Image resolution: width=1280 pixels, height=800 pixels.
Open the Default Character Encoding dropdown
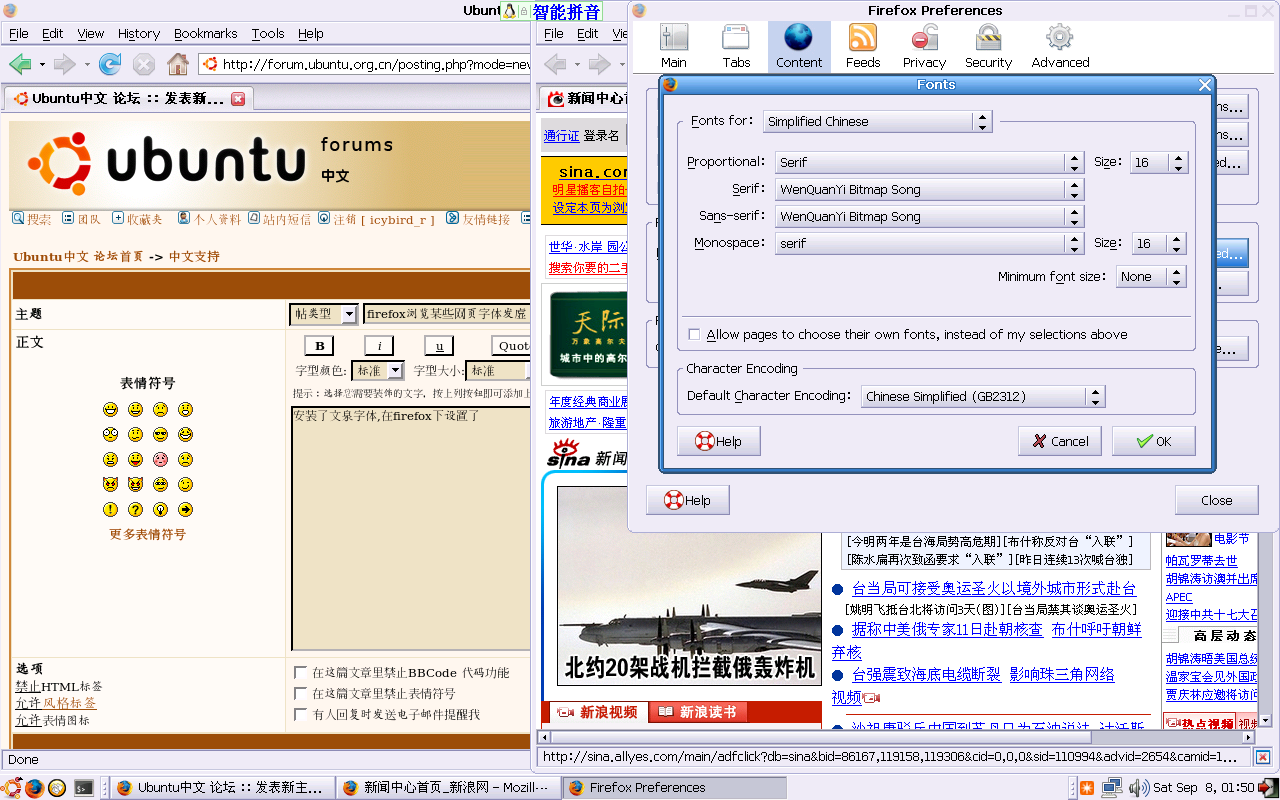[x=983, y=397]
